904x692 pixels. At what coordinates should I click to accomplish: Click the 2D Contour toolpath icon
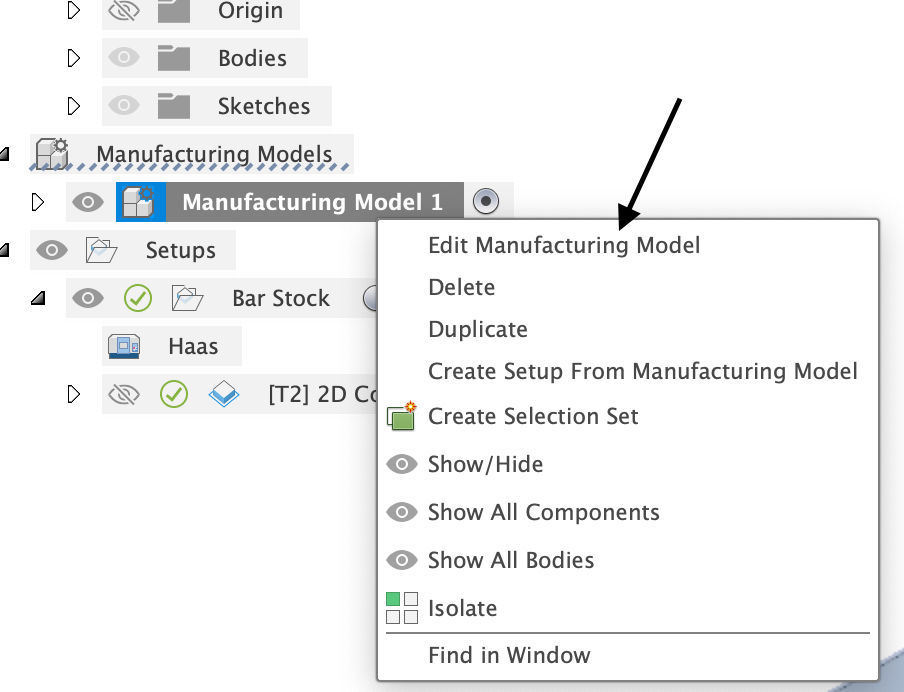pos(224,393)
